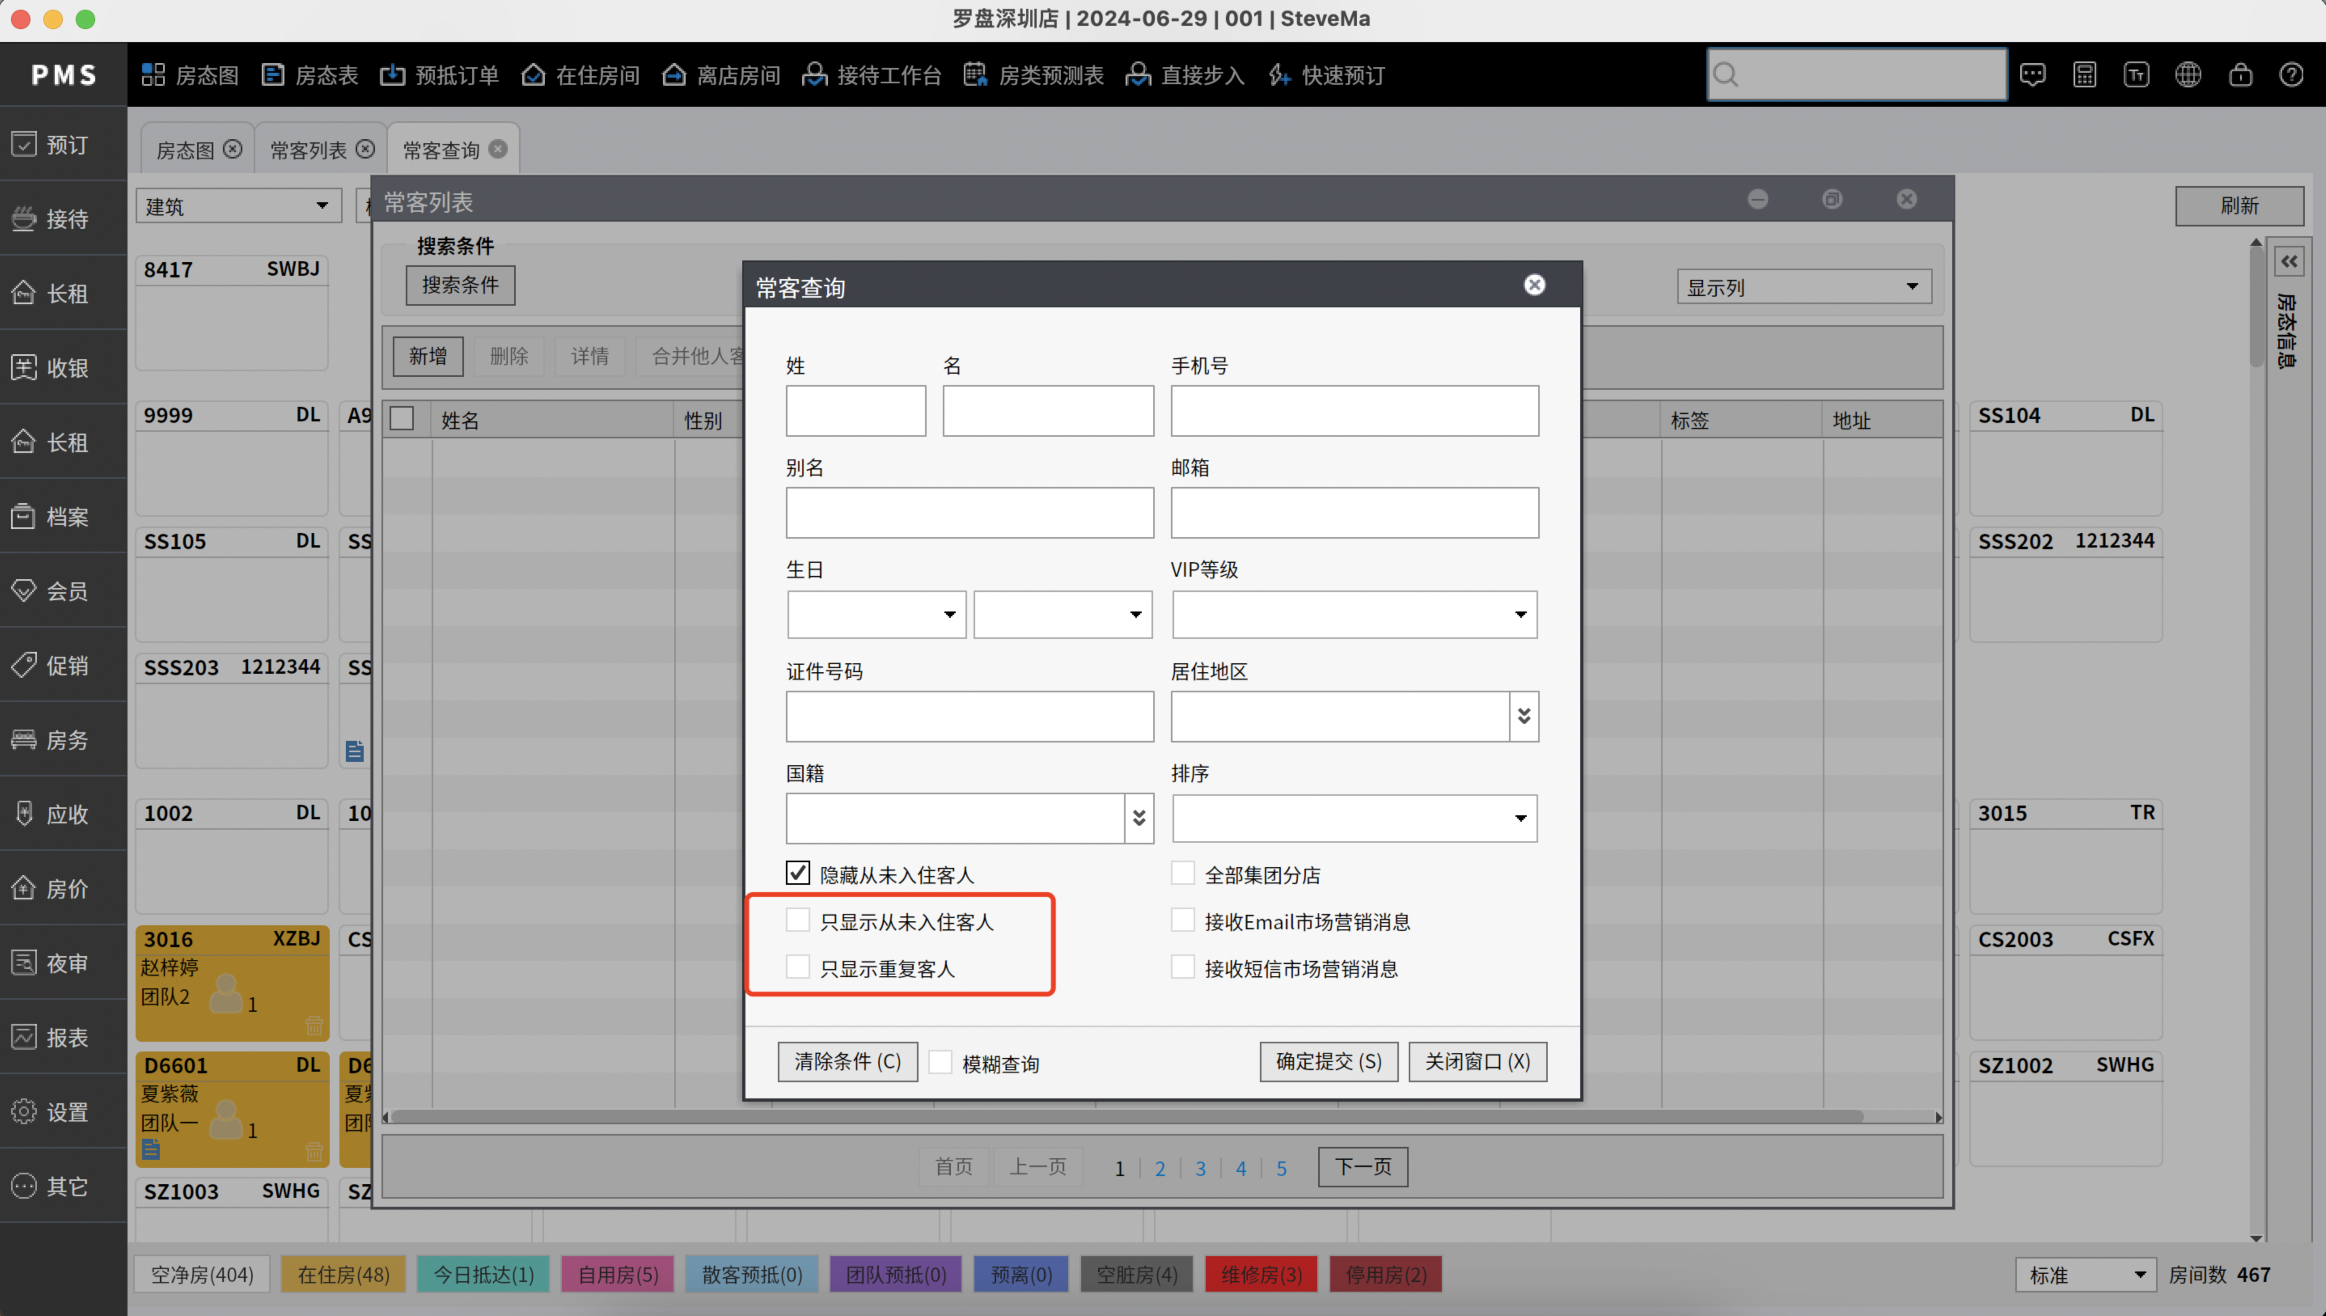Expand the VIP等级 dropdown
This screenshot has width=2326, height=1316.
[1354, 614]
